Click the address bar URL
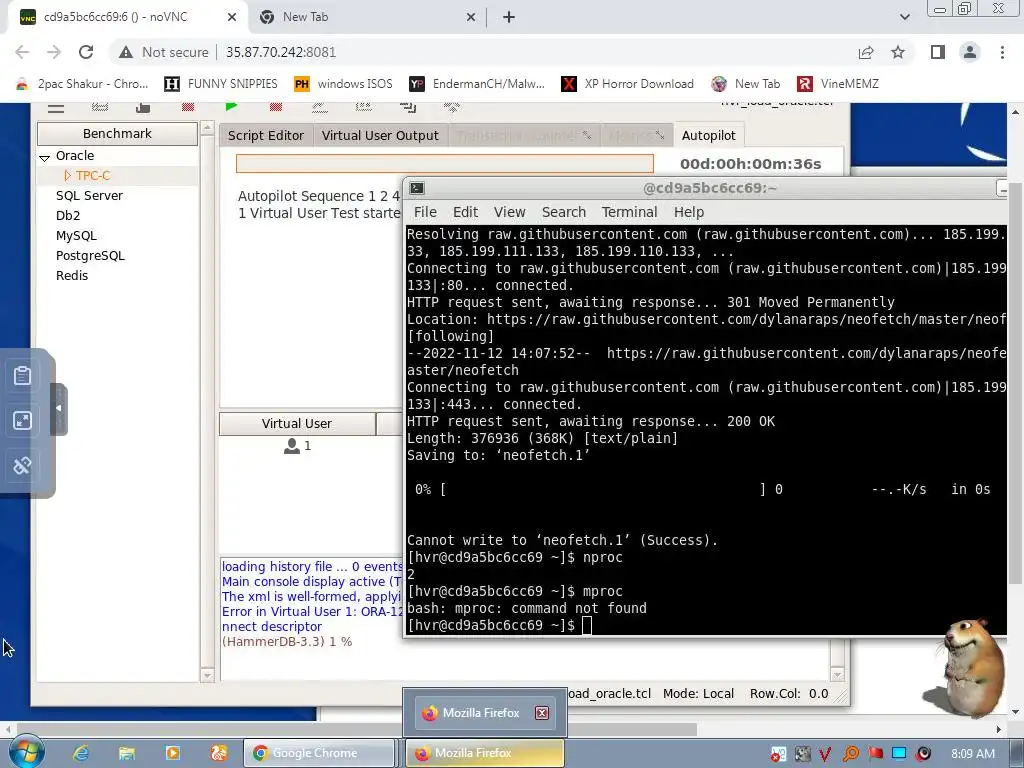Viewport: 1024px width, 768px height. coord(281,52)
